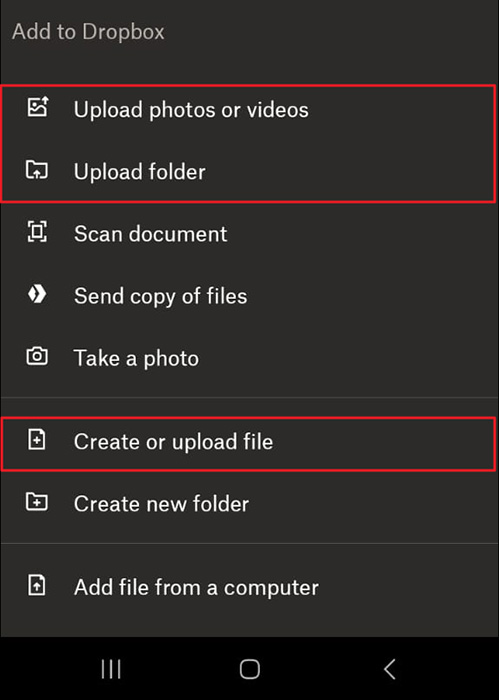Open Android recent apps navigation button
The width and height of the screenshot is (499, 700).
(111, 669)
